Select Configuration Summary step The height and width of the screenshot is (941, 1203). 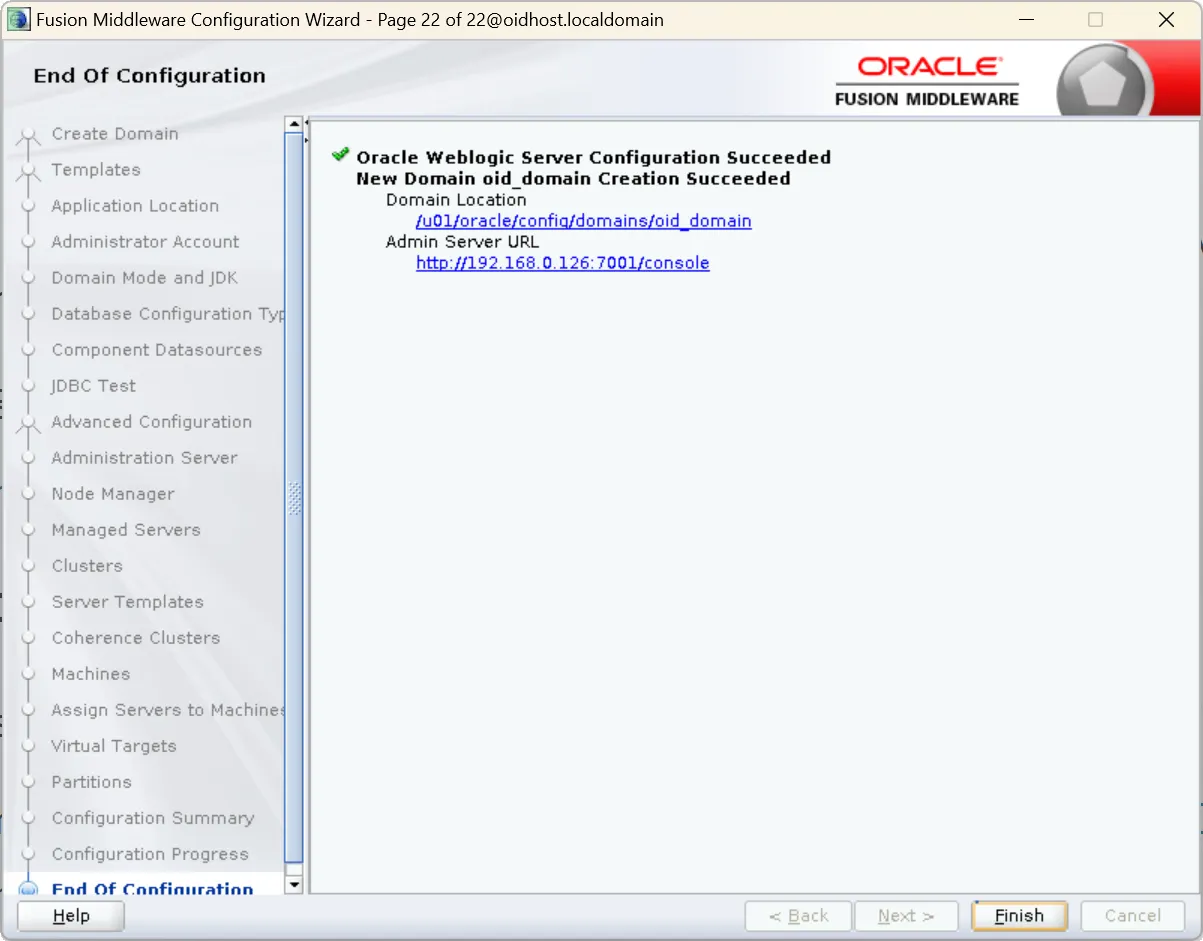(153, 818)
